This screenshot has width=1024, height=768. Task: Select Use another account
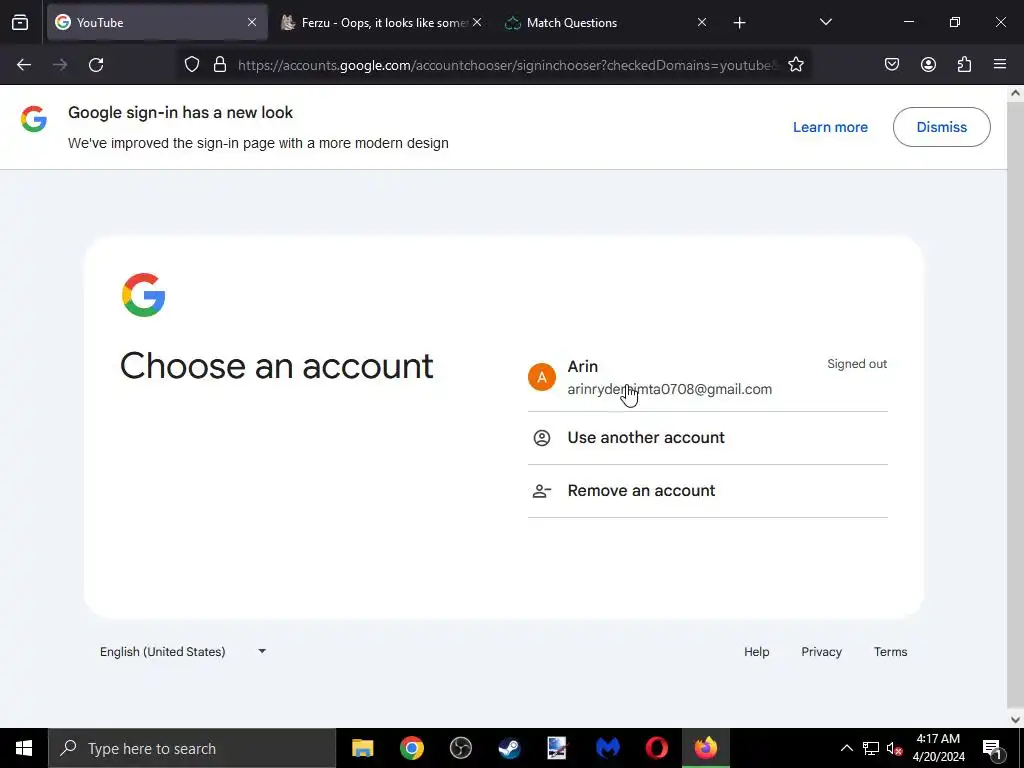(707, 438)
